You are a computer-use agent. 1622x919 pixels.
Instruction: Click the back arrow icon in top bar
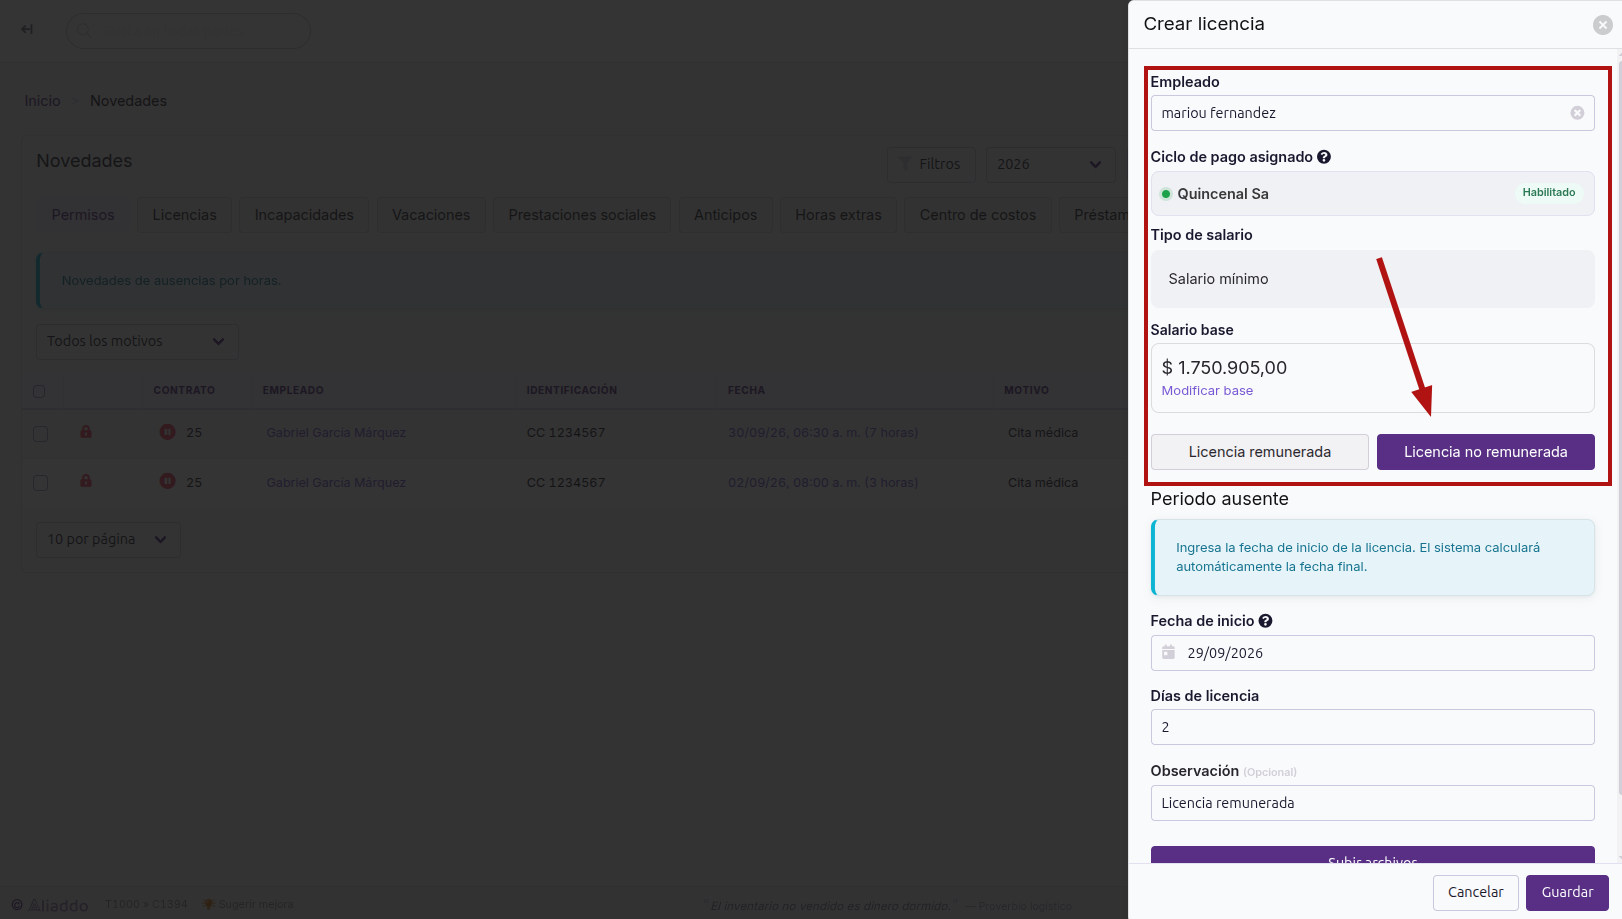pyautogui.click(x=27, y=29)
